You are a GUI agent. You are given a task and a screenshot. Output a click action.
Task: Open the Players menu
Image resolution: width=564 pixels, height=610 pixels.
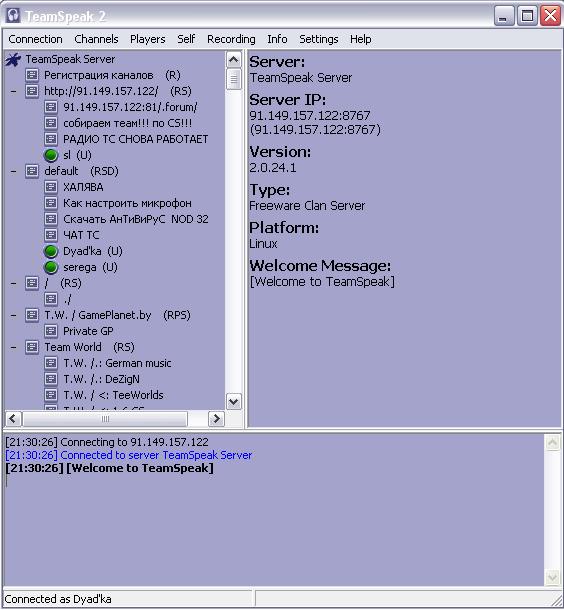(x=147, y=39)
